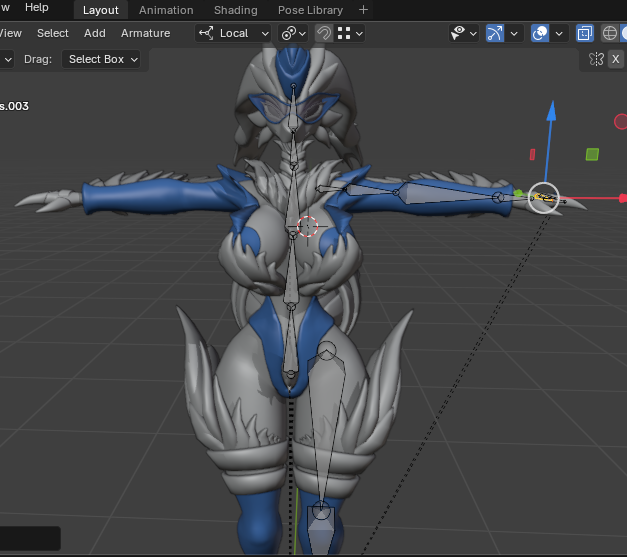Add a new workspace with plus icon
Image resolution: width=627 pixels, height=557 pixels.
pos(363,10)
